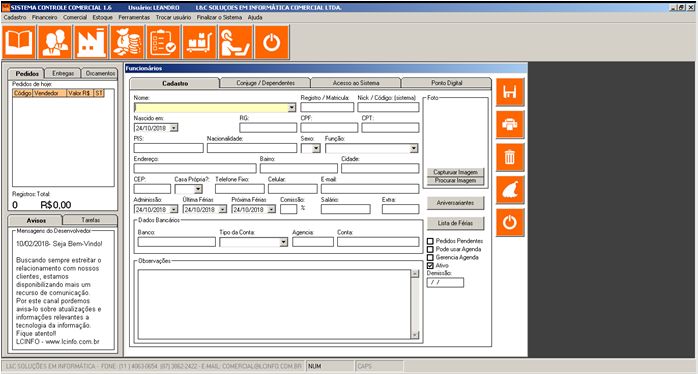Switch to Ponto Digital tab
The height and width of the screenshot is (374, 698).
446,83
